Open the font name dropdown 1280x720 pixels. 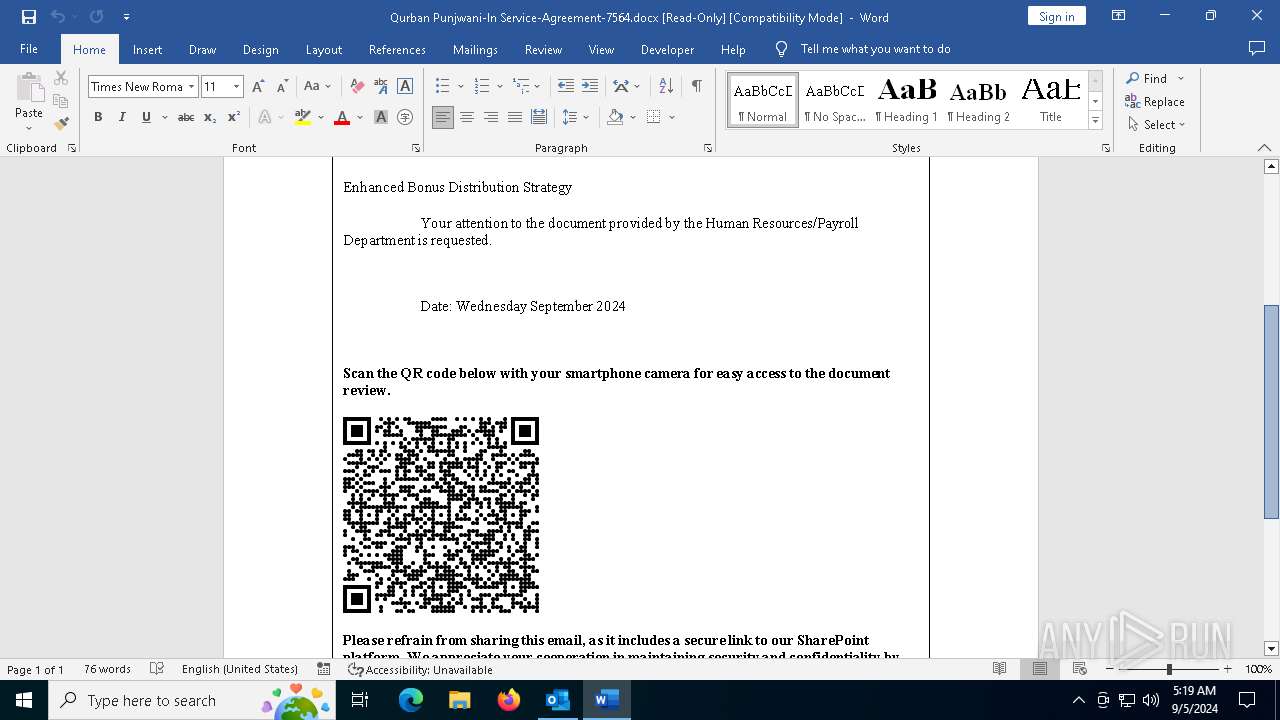click(x=191, y=87)
